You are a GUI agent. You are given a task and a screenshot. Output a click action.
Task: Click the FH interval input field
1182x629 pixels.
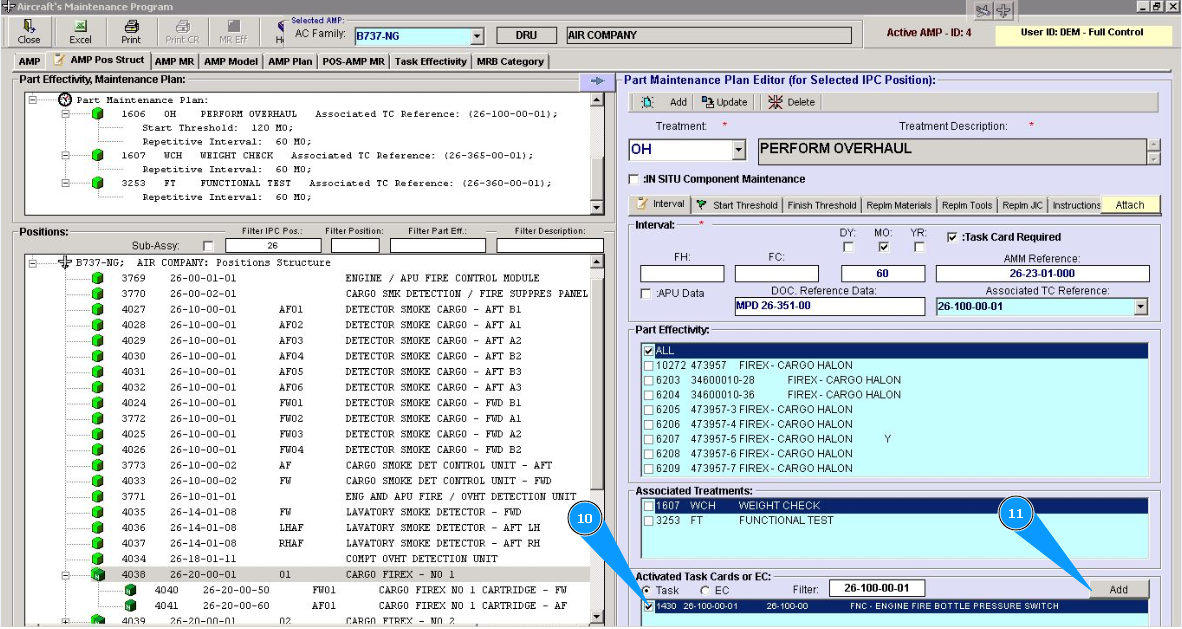[681, 274]
